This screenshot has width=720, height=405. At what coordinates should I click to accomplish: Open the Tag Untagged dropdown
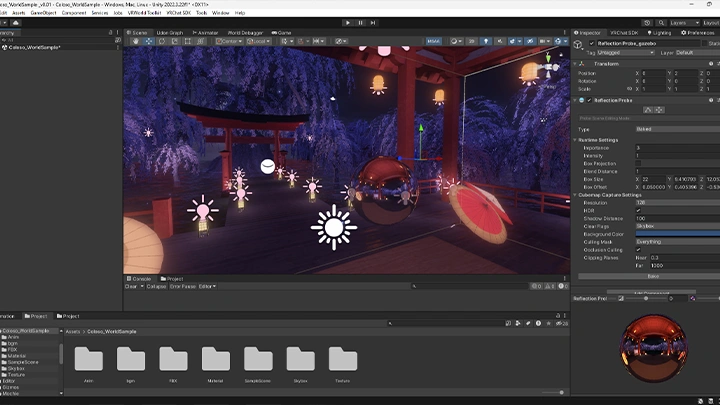click(x=625, y=53)
